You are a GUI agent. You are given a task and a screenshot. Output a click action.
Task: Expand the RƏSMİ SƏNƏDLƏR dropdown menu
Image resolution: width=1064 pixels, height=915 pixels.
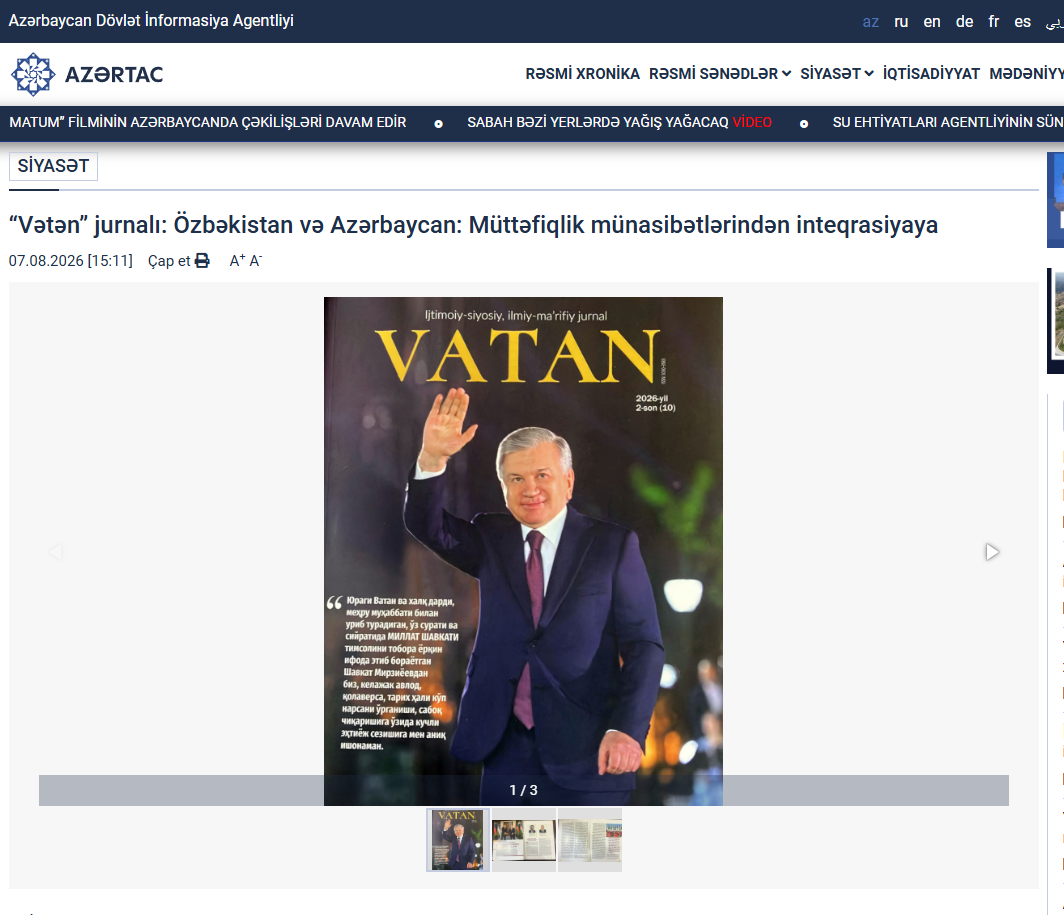719,73
